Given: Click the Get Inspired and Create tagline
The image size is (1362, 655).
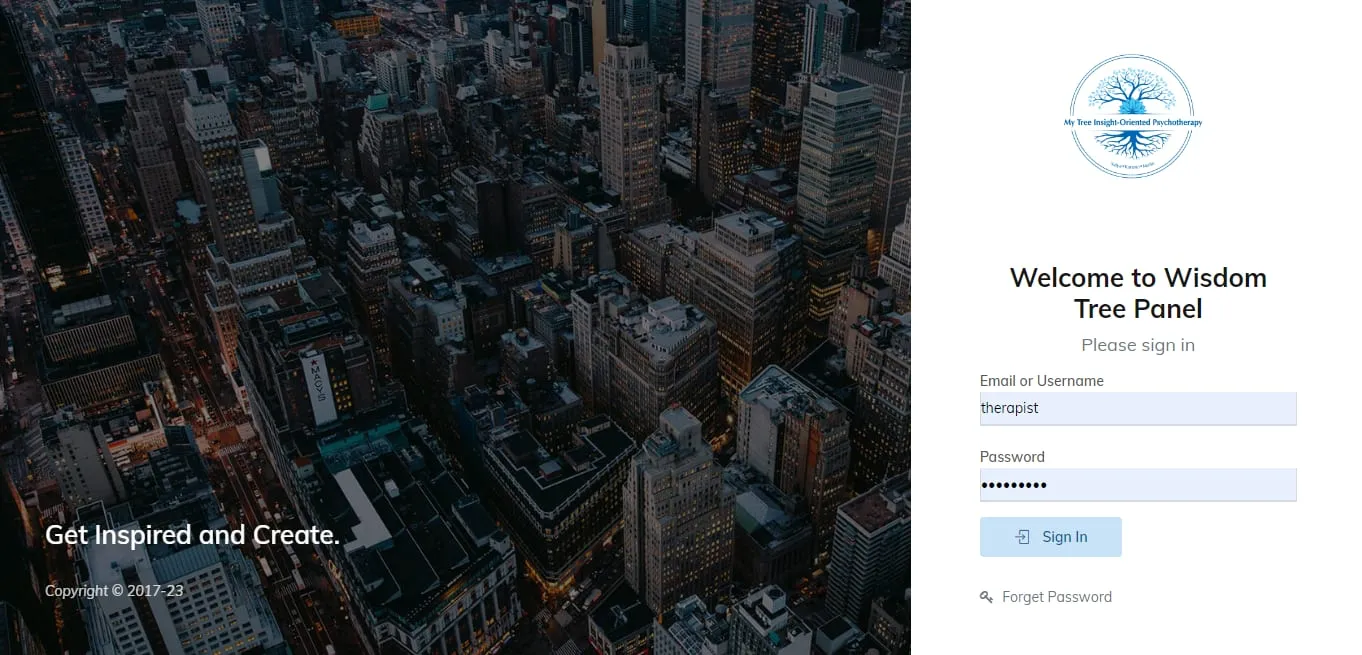Looking at the screenshot, I should tap(192, 535).
